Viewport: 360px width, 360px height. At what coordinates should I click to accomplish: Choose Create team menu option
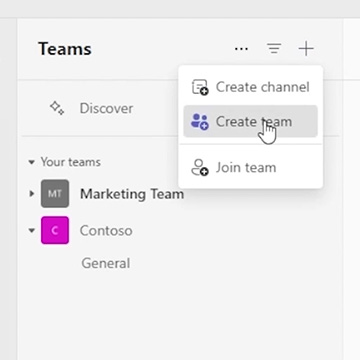pos(250,121)
